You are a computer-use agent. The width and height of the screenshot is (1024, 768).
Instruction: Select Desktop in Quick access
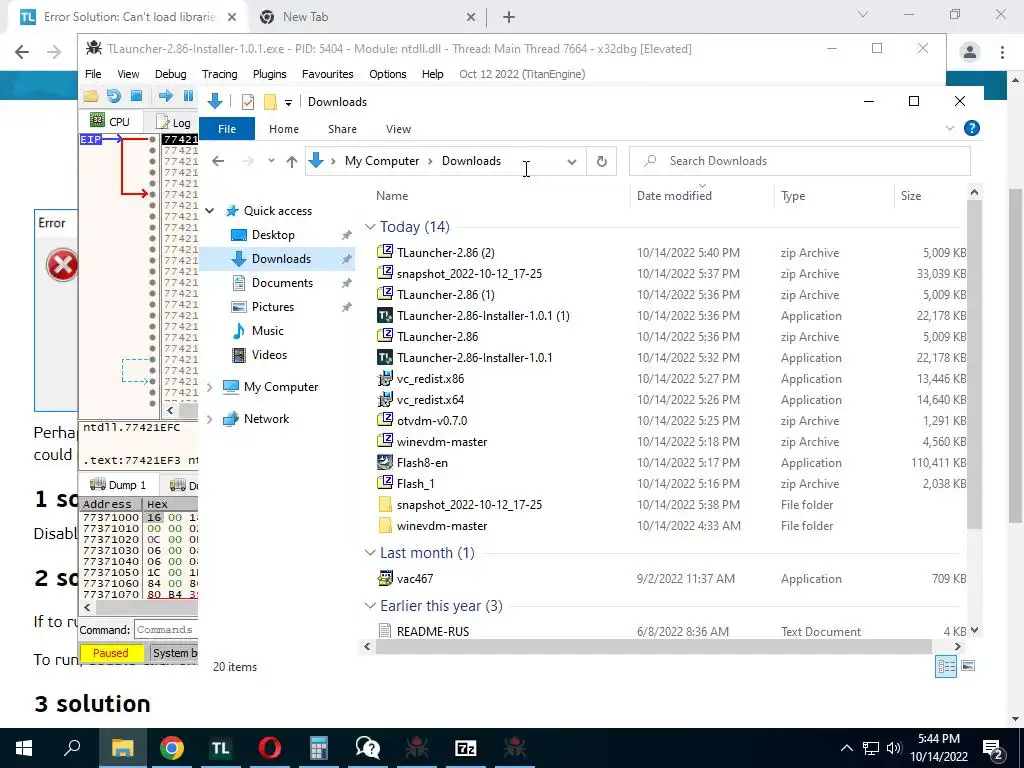(273, 234)
